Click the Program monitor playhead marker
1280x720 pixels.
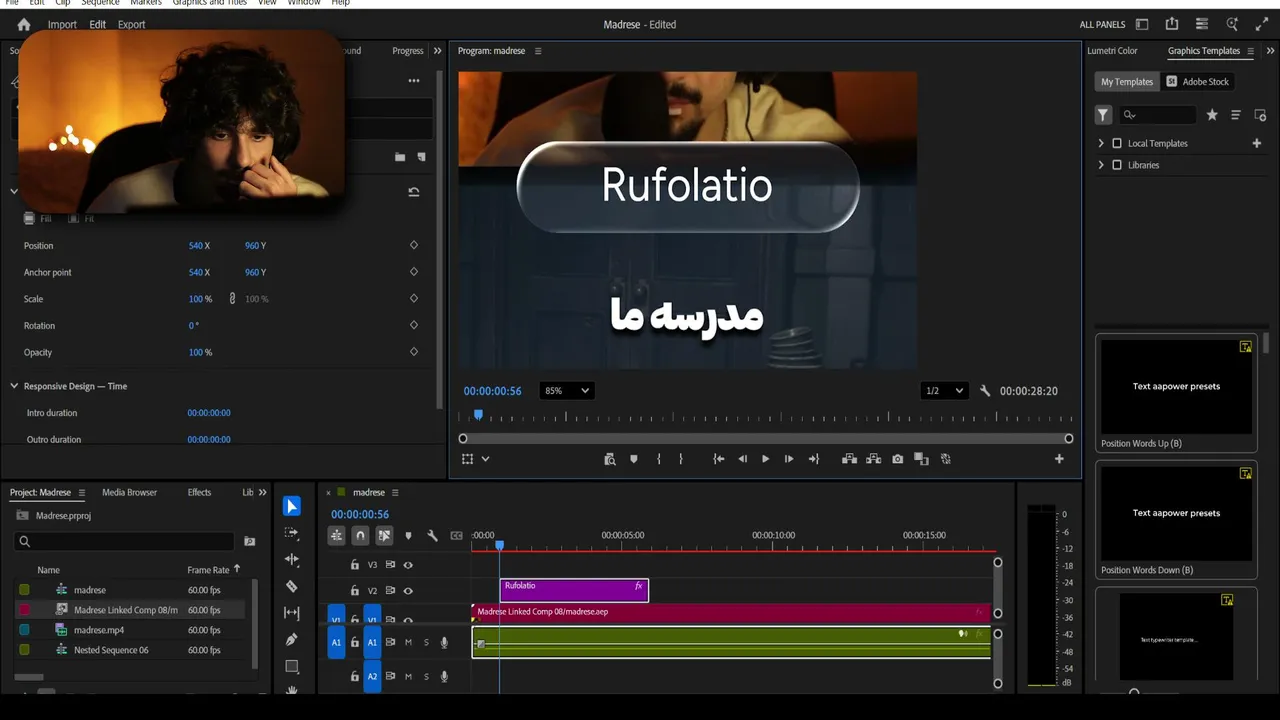478,415
